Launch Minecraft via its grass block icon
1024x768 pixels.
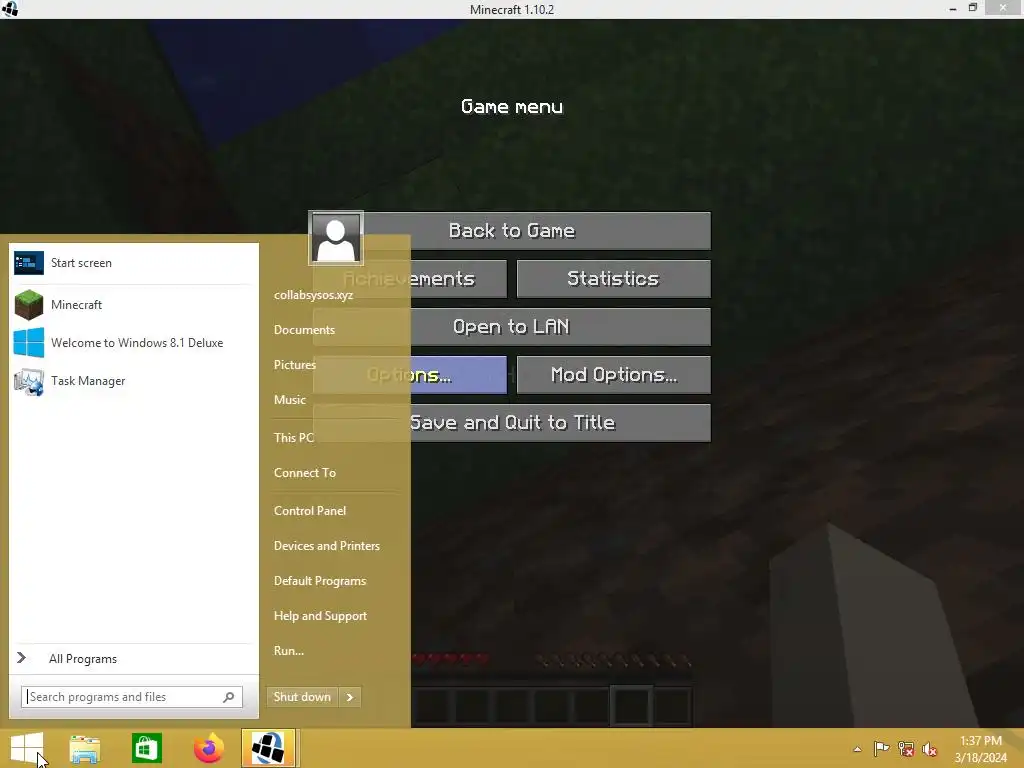point(29,304)
